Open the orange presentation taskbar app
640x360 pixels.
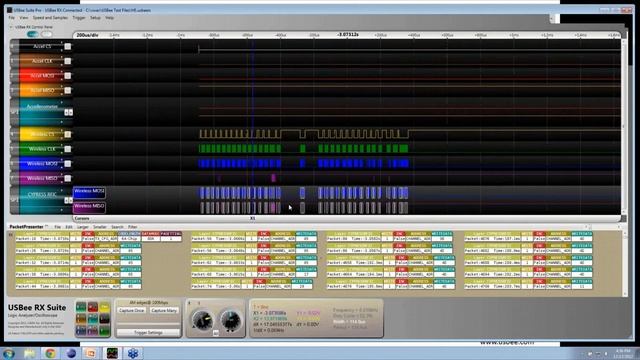pos(91,353)
